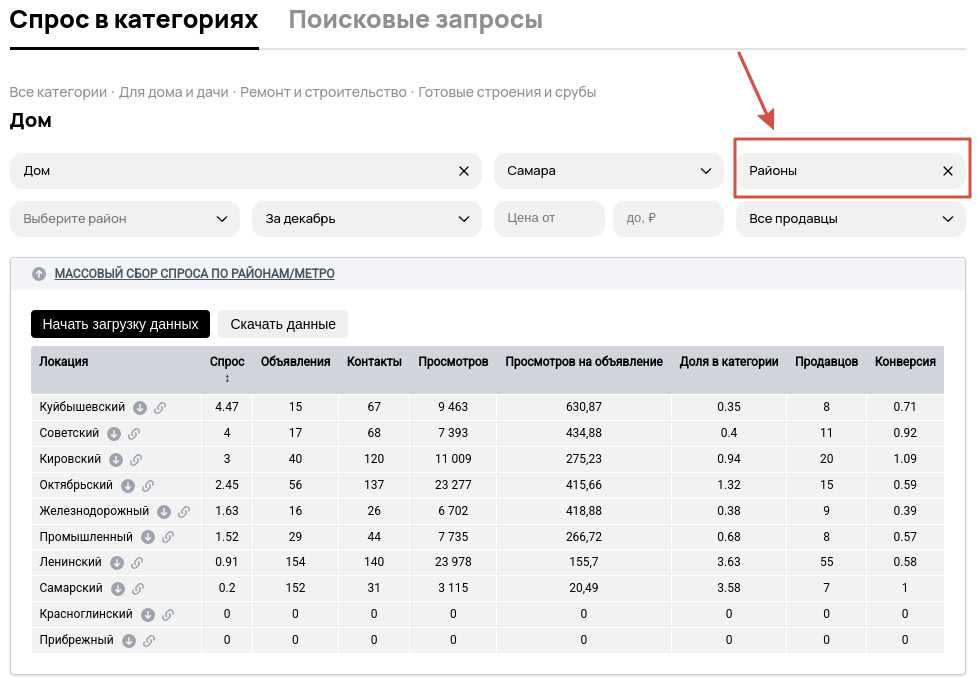Click link icon next to Промышленный
Viewport: 977px width, 678px height.
coord(168,537)
